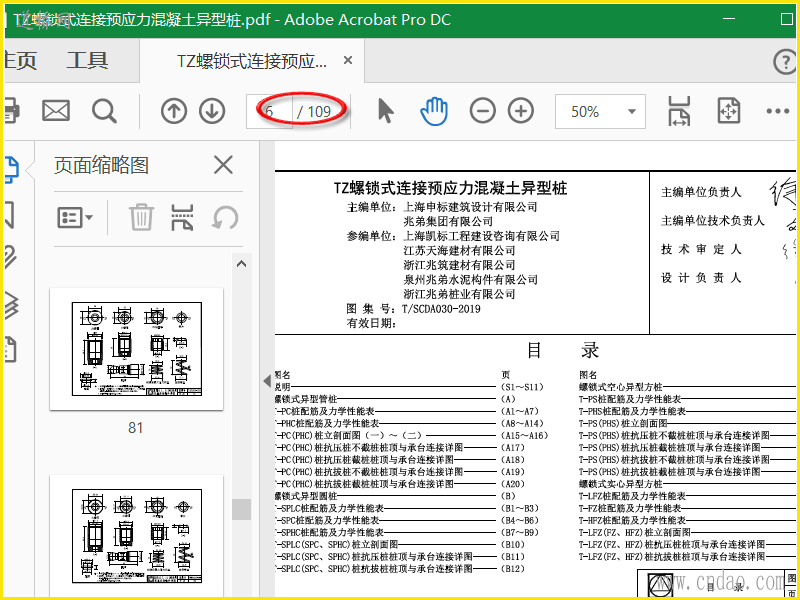Open attachments paperclip sidebar icon
800x600 pixels.
[x=11, y=257]
